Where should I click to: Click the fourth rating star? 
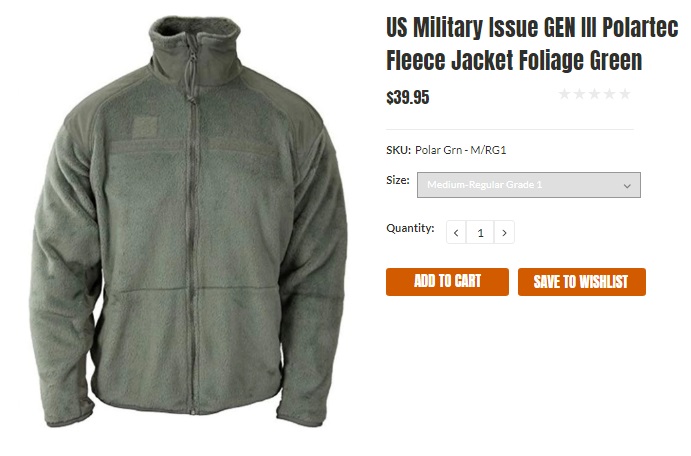pyautogui.click(x=610, y=95)
